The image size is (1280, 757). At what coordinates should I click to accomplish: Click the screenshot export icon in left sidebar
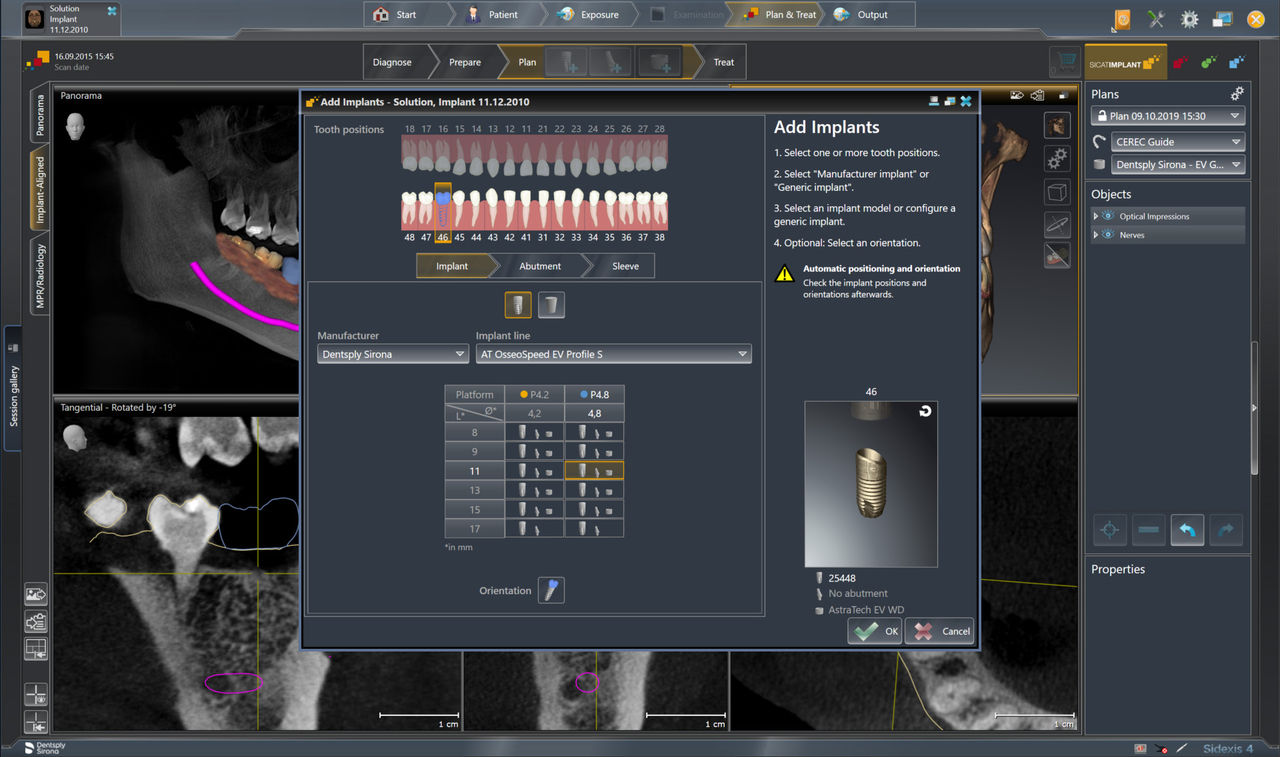[x=35, y=593]
